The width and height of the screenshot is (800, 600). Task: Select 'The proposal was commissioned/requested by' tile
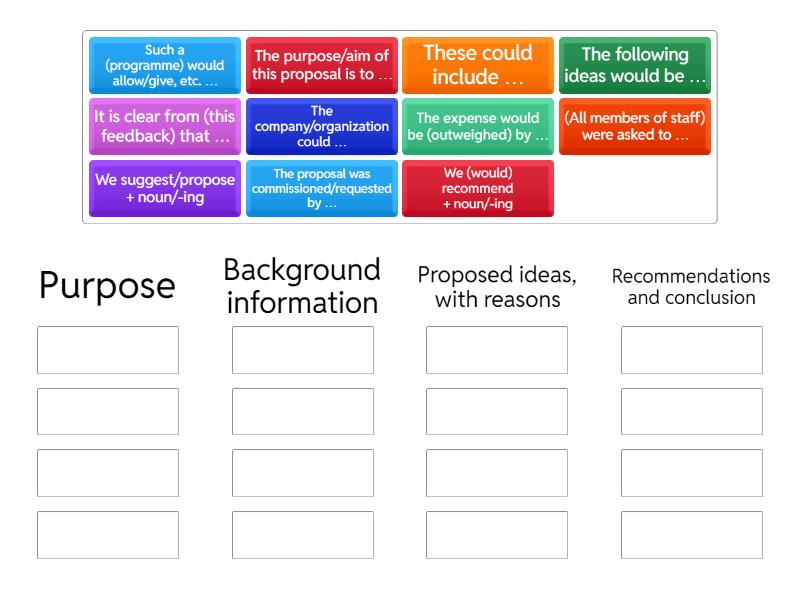(321, 188)
